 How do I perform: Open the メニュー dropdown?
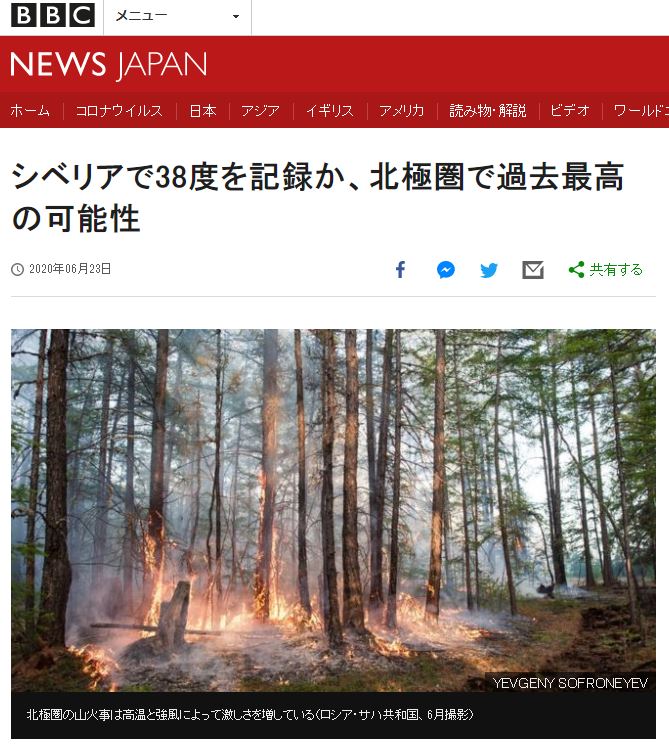point(177,17)
